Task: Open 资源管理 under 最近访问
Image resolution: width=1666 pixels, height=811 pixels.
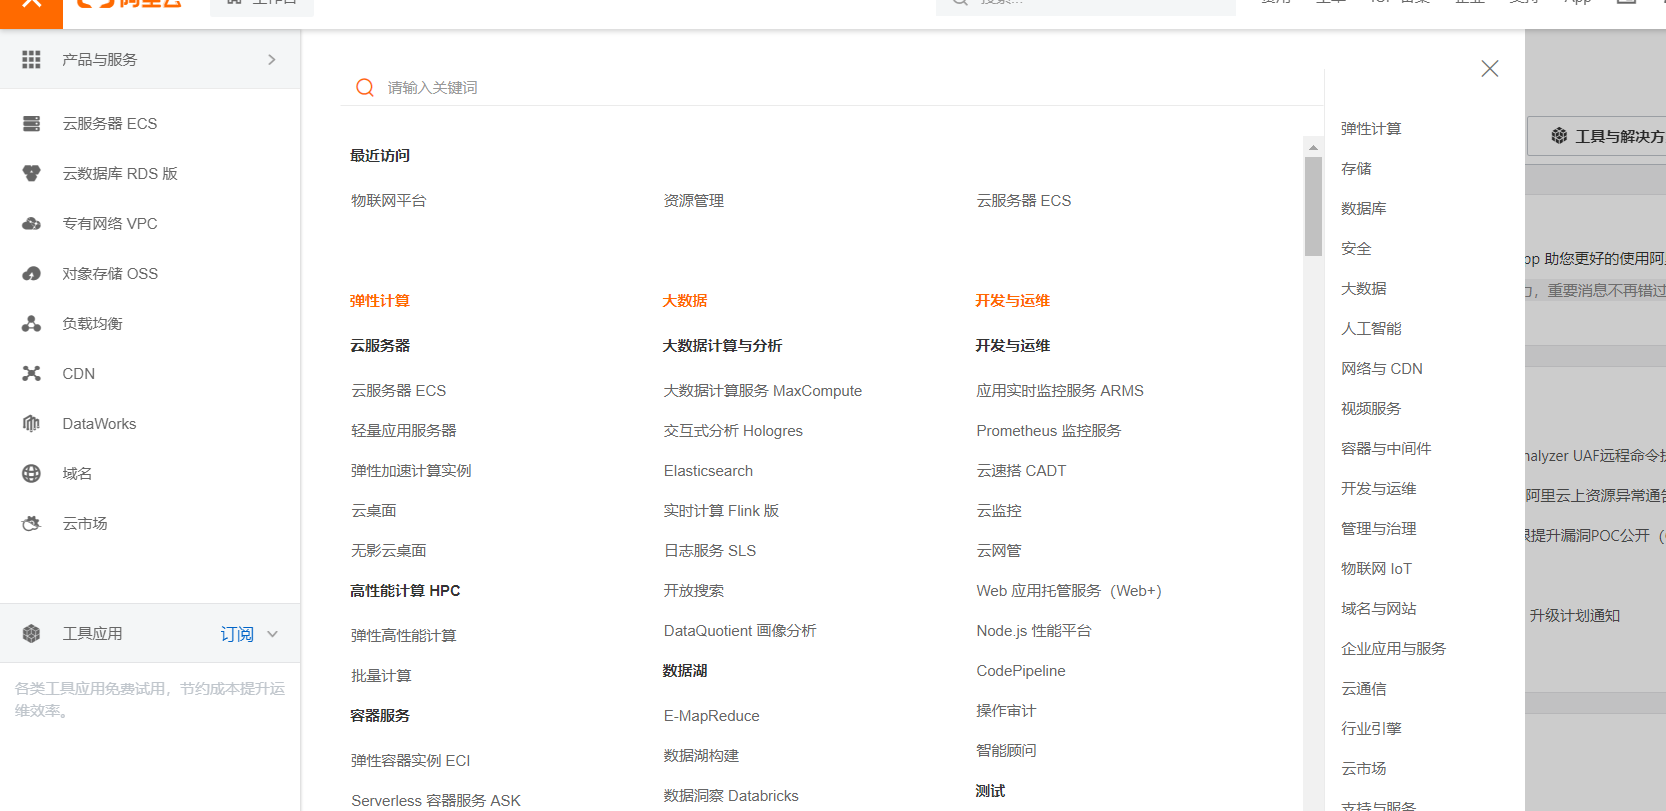Action: coord(694,201)
